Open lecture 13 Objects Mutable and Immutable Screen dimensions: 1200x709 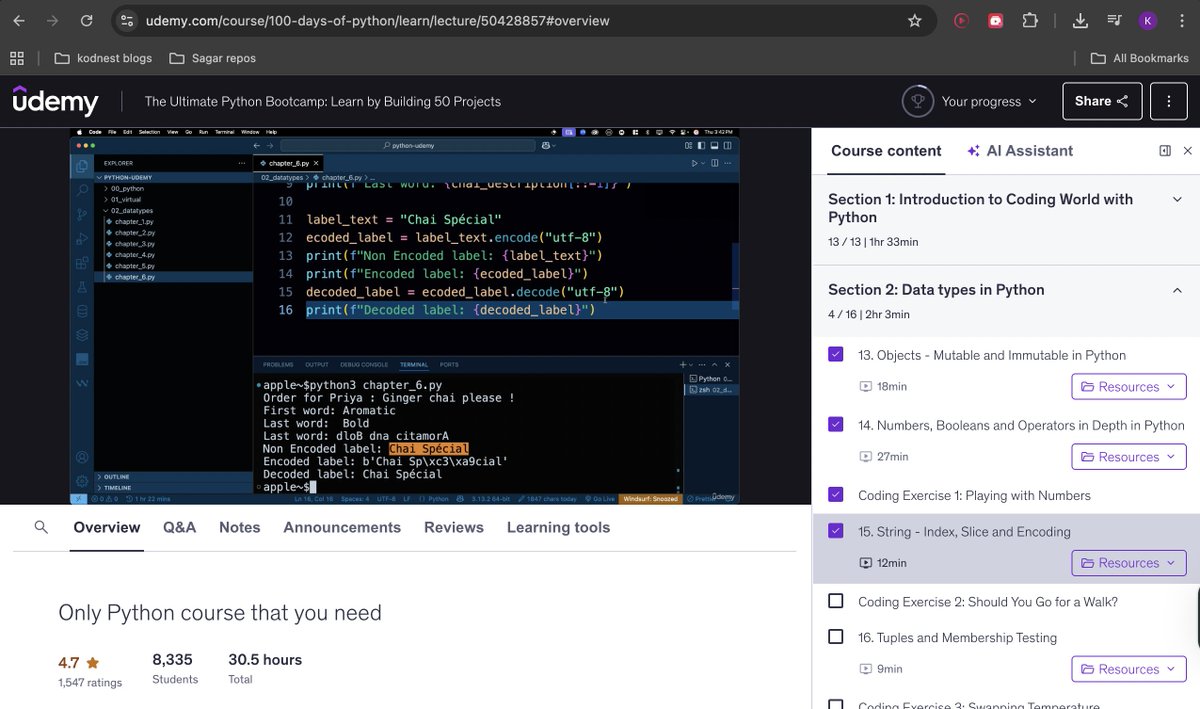(x=992, y=355)
